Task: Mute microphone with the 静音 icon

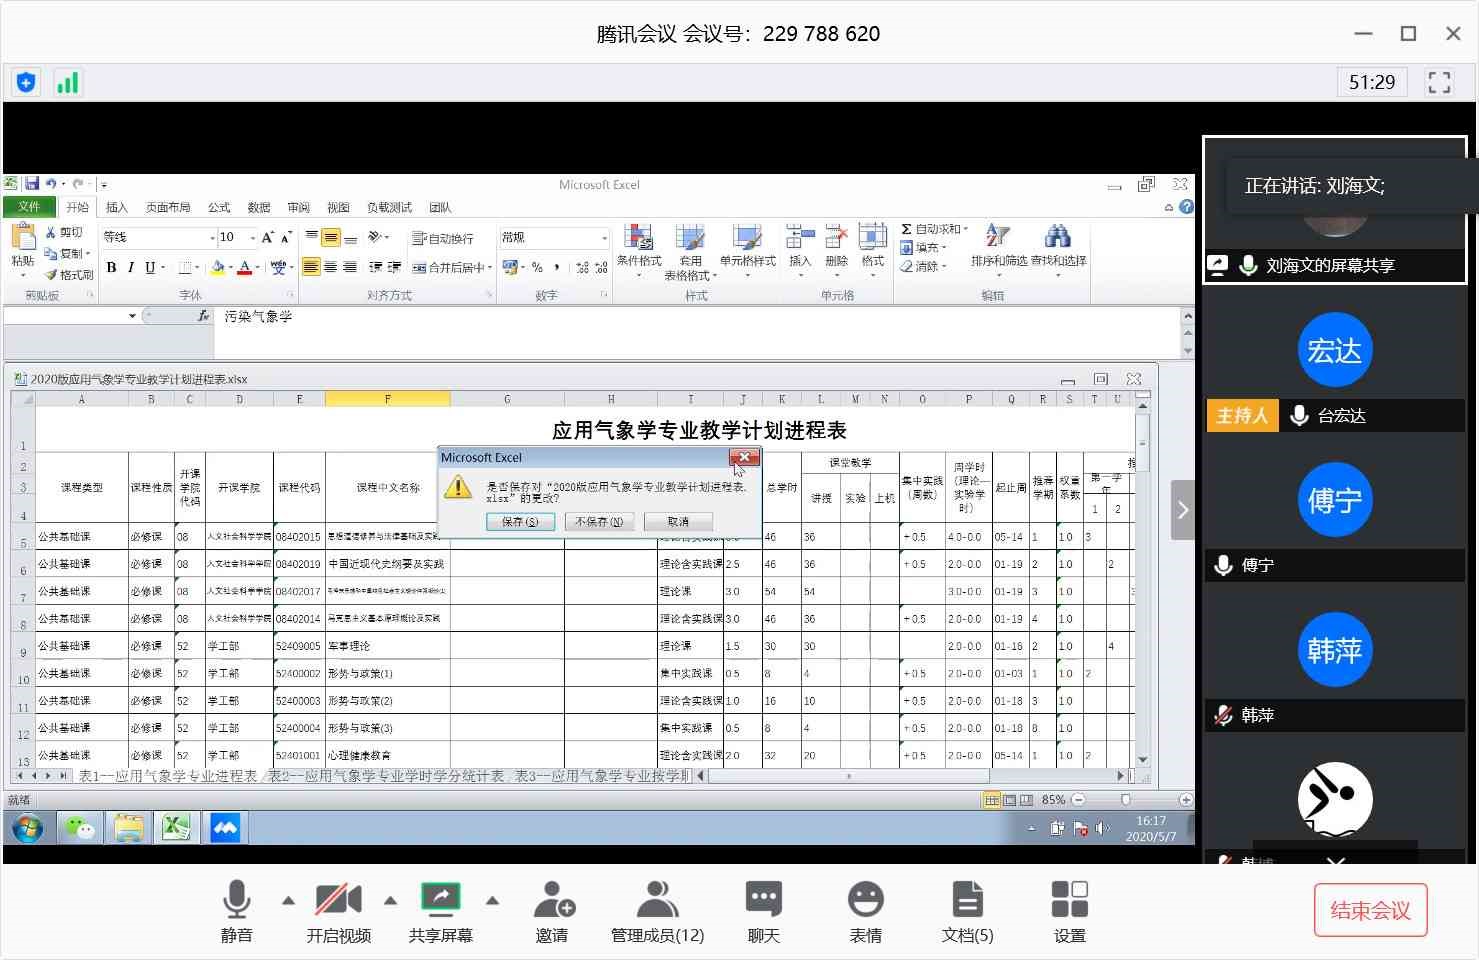Action: point(236,900)
